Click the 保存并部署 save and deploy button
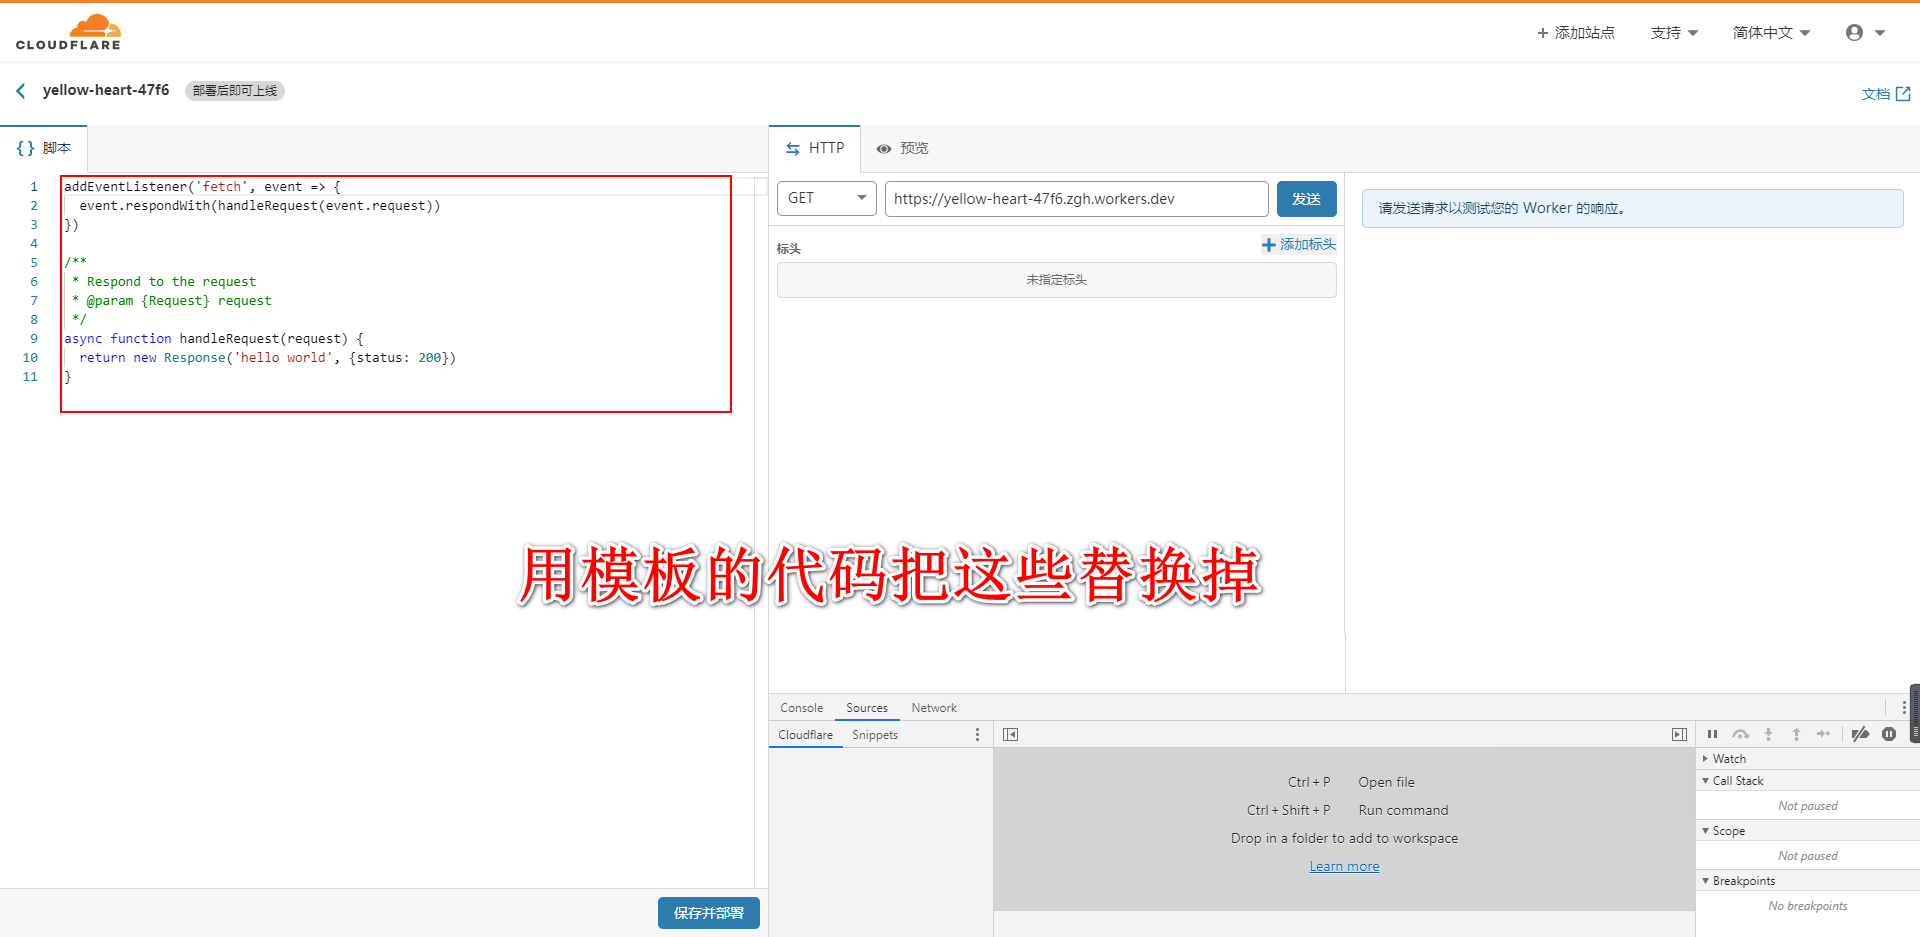 709,913
